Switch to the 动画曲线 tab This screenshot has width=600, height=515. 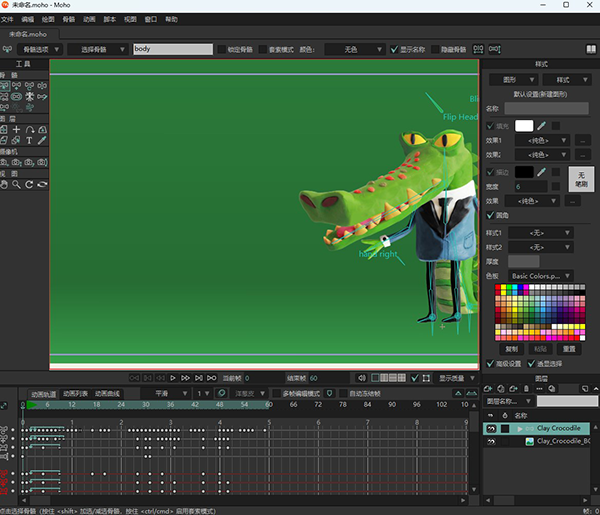pos(107,393)
